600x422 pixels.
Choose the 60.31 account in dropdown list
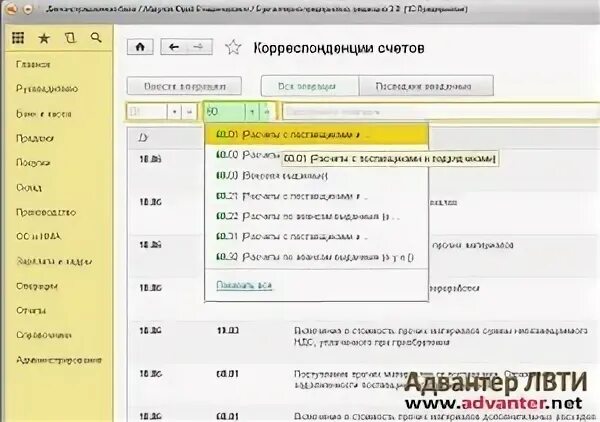pos(316,237)
